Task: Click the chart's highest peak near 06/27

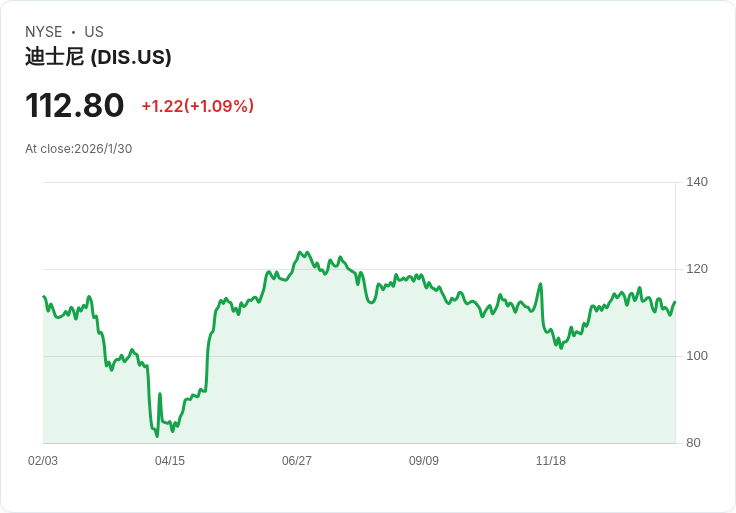Action: pyautogui.click(x=300, y=252)
